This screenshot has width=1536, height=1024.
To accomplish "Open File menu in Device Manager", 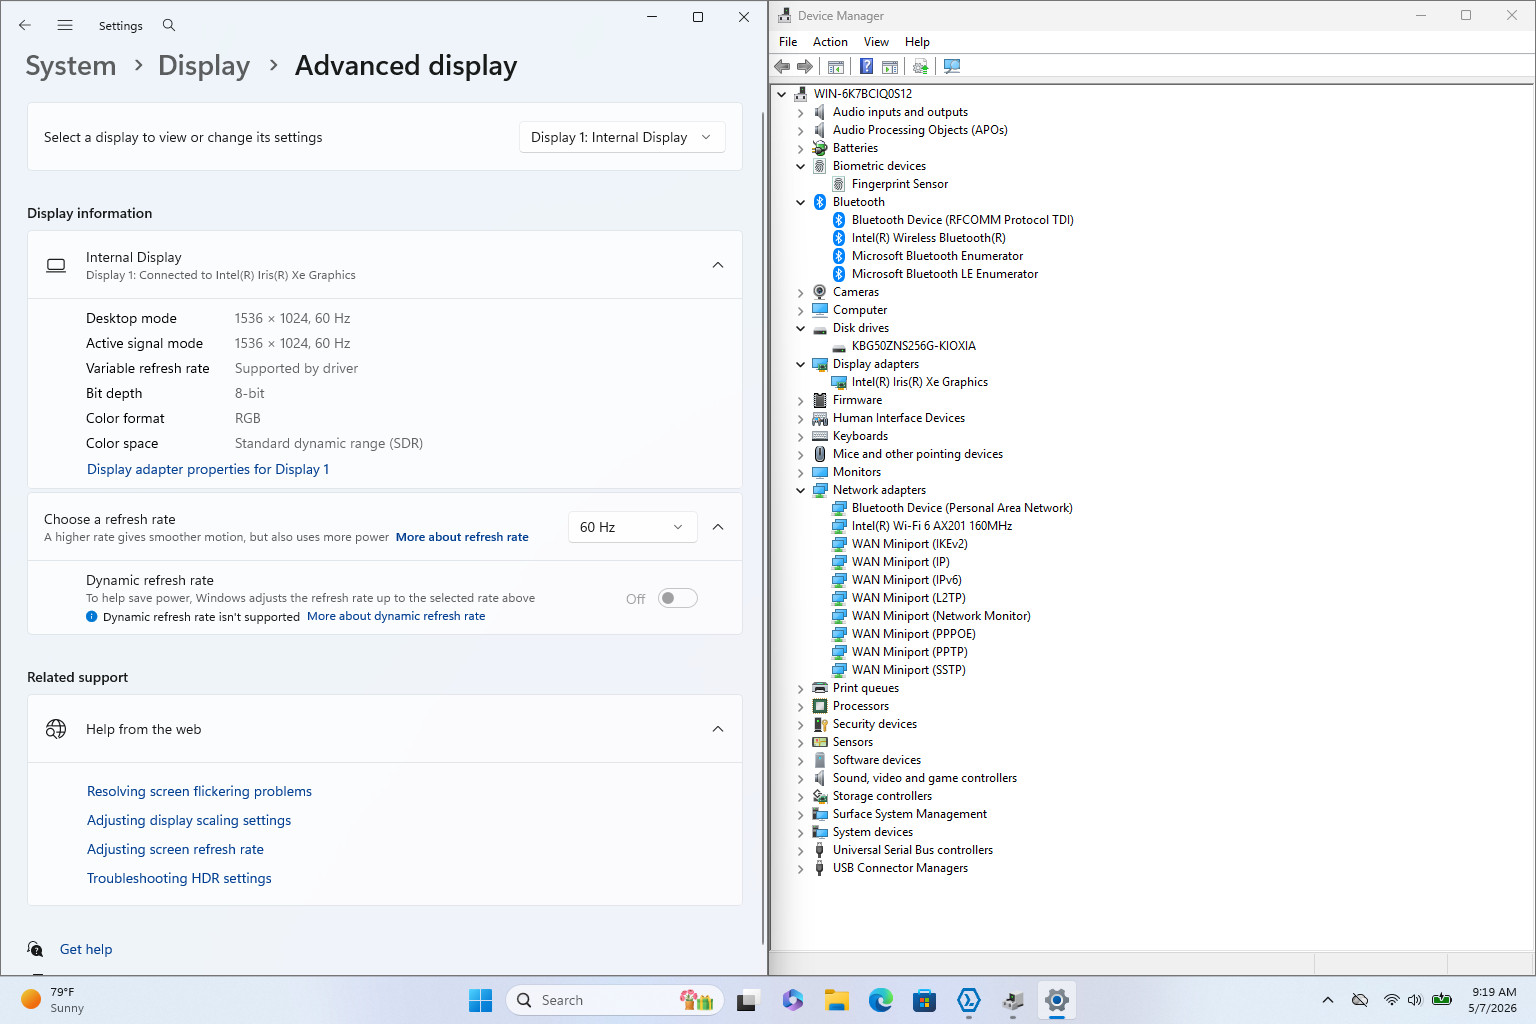I will pyautogui.click(x=788, y=42).
